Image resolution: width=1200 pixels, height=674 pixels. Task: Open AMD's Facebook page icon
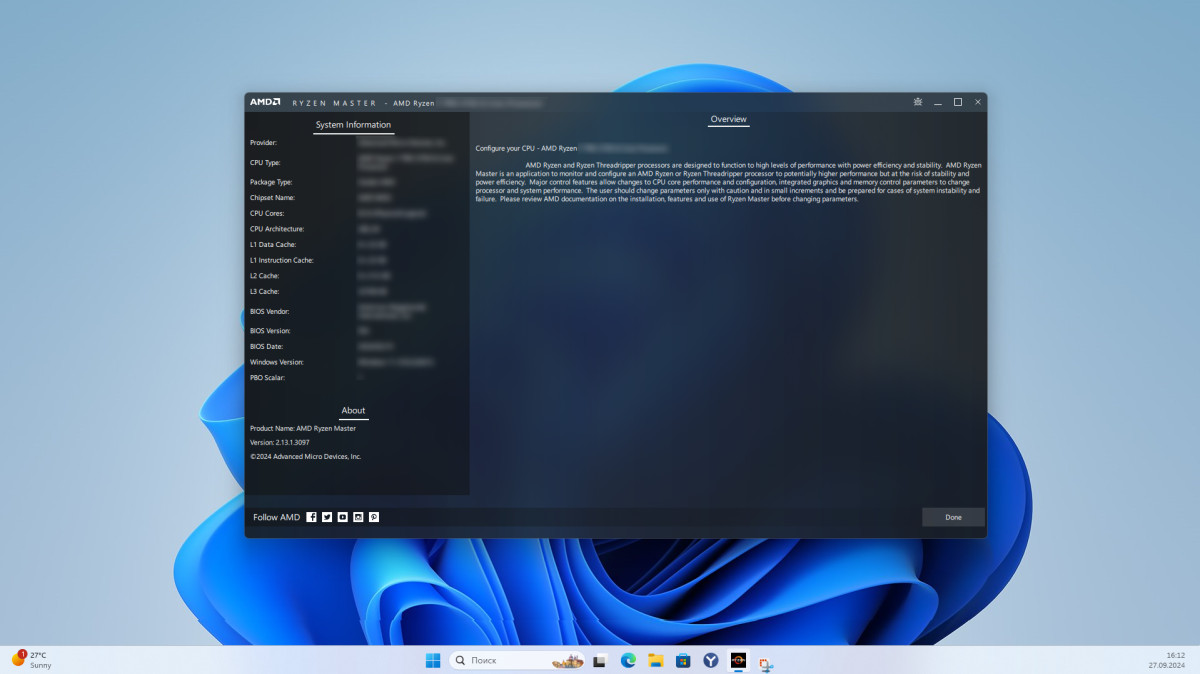coord(311,517)
